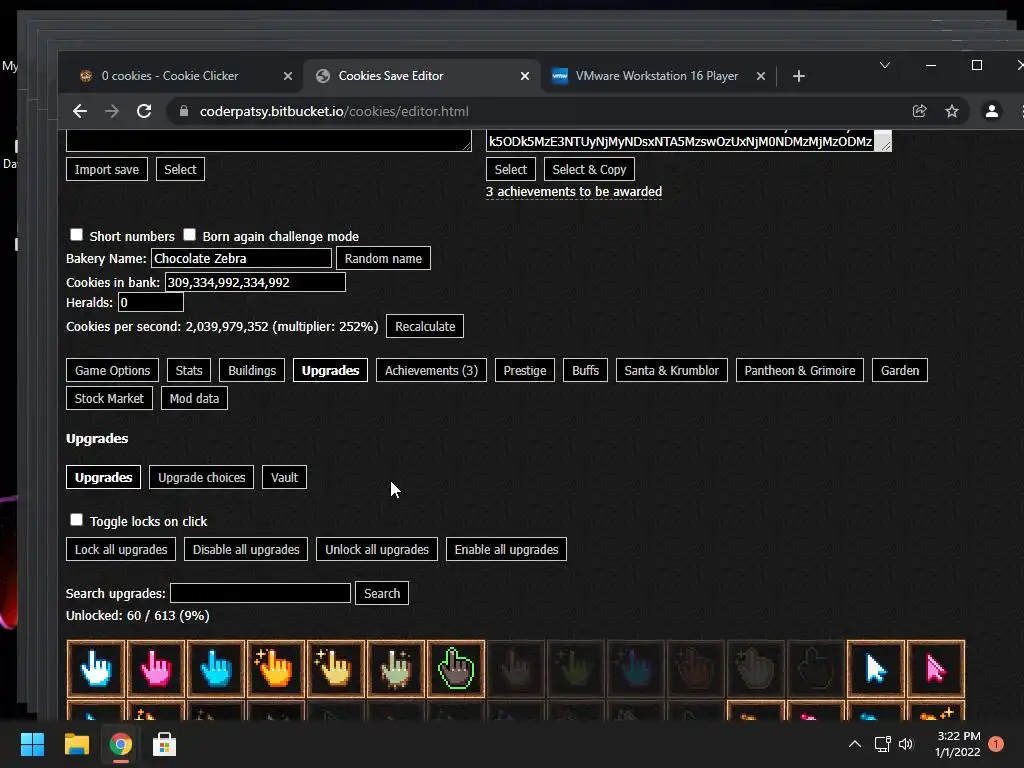Click Disable all upgrades
The width and height of the screenshot is (1024, 768).
(x=246, y=549)
